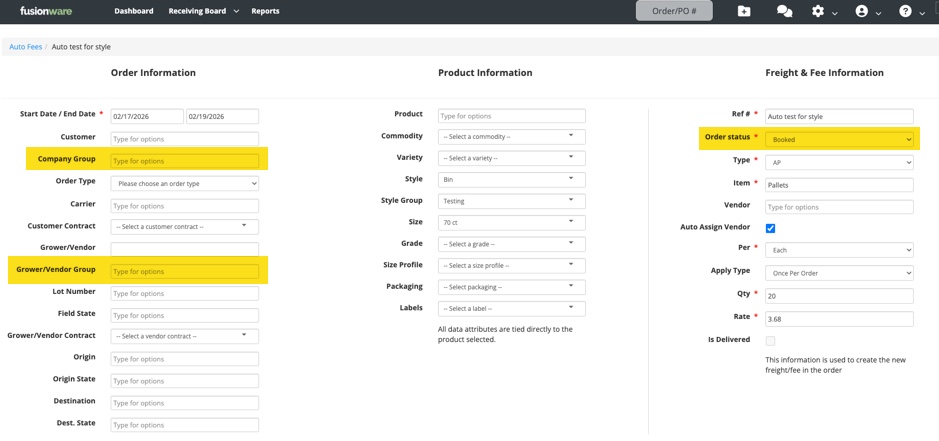Open the settings gear menu
Screen dimensions: 939x441
click(818, 11)
